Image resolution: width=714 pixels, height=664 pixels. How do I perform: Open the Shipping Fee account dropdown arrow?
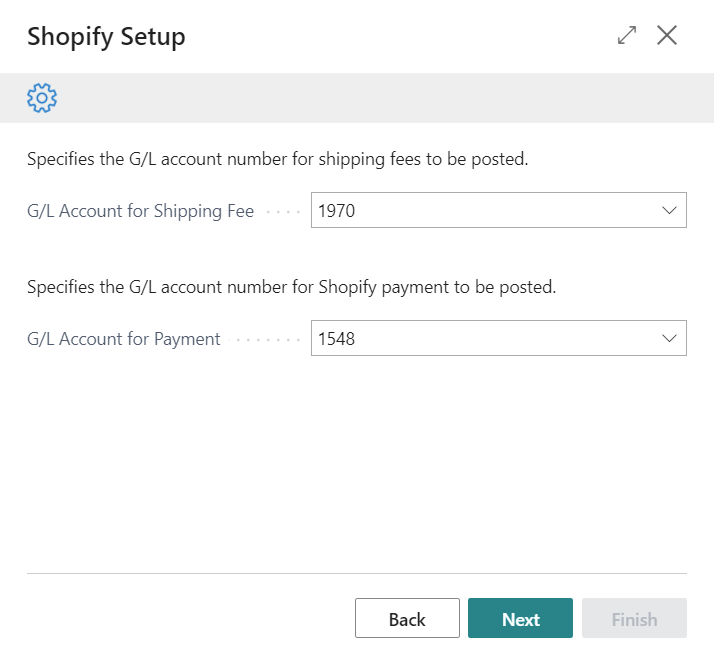669,211
